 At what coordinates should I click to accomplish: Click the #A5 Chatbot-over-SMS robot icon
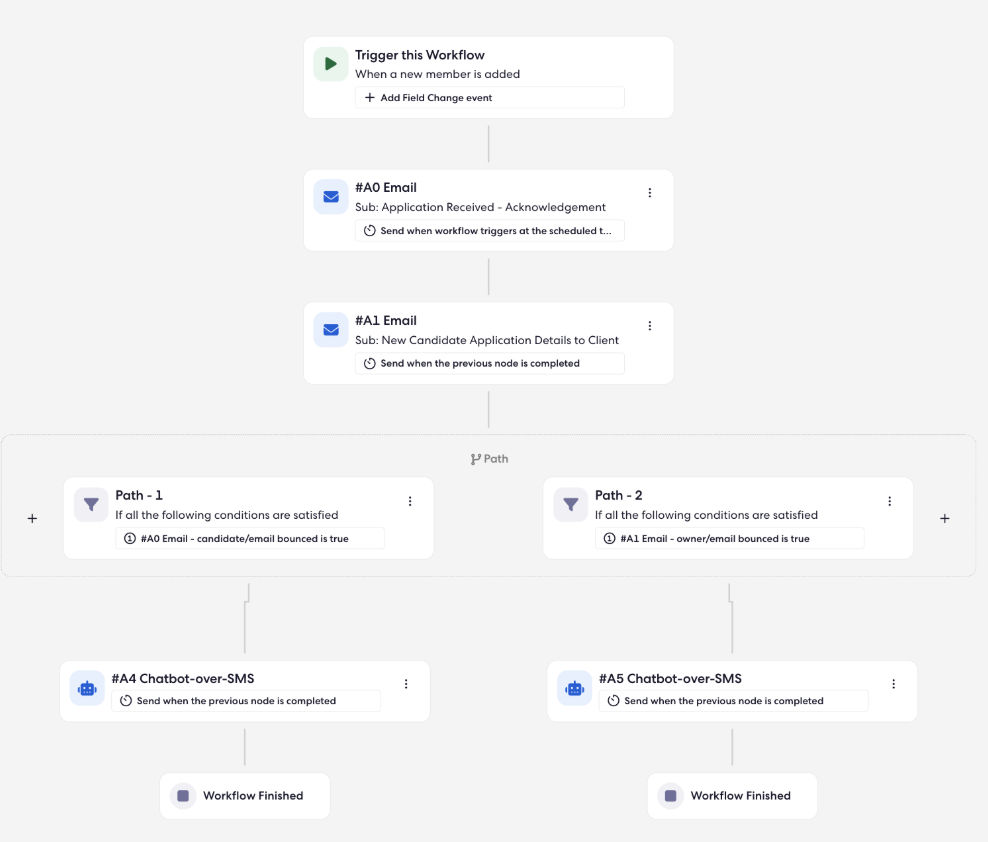tap(575, 688)
